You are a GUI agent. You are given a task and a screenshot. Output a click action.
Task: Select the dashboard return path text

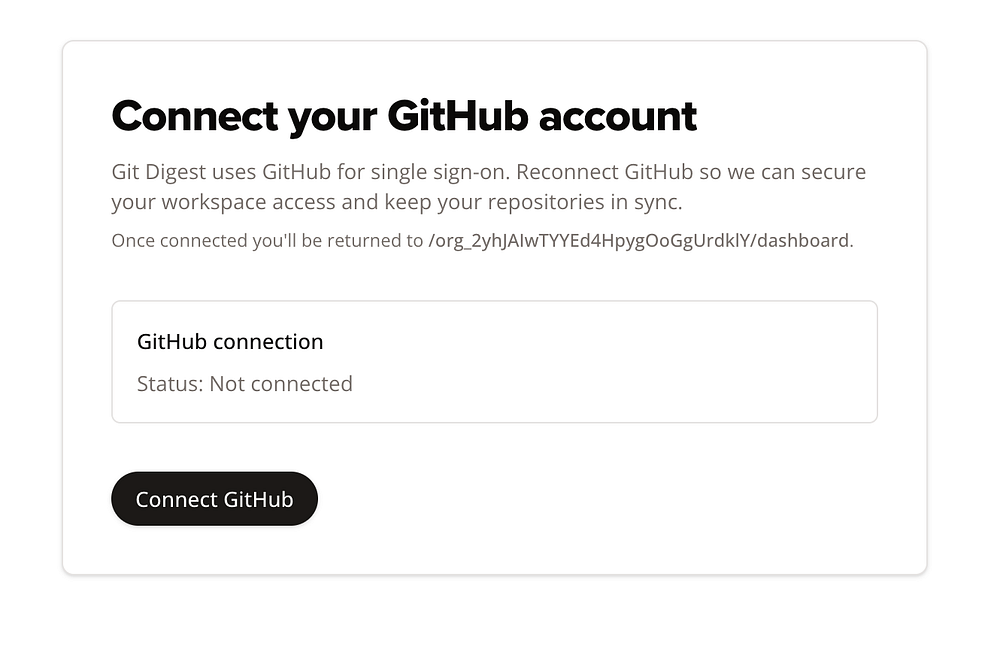click(639, 241)
